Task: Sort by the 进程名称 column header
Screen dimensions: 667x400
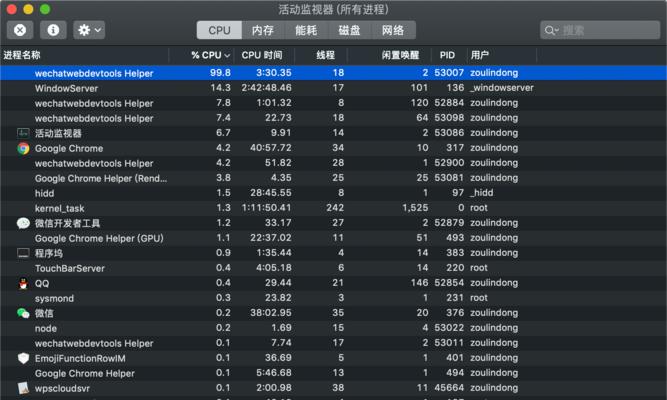Action: pyautogui.click(x=22, y=55)
